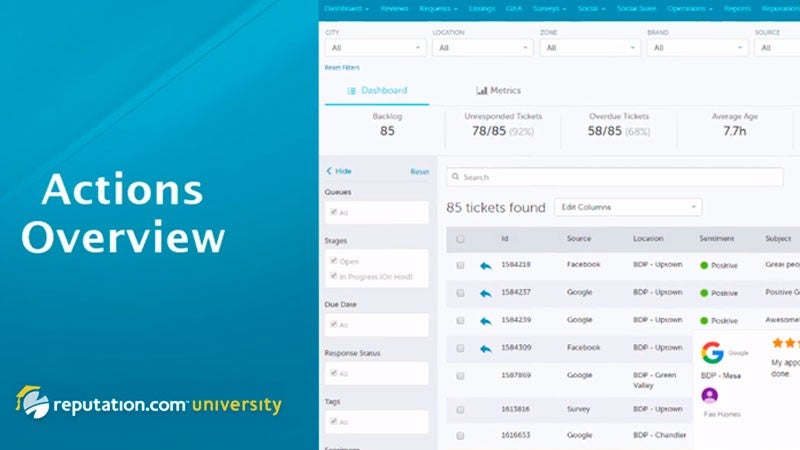The width and height of the screenshot is (800, 450).
Task: Open the Location filter dropdown
Action: coord(483,47)
